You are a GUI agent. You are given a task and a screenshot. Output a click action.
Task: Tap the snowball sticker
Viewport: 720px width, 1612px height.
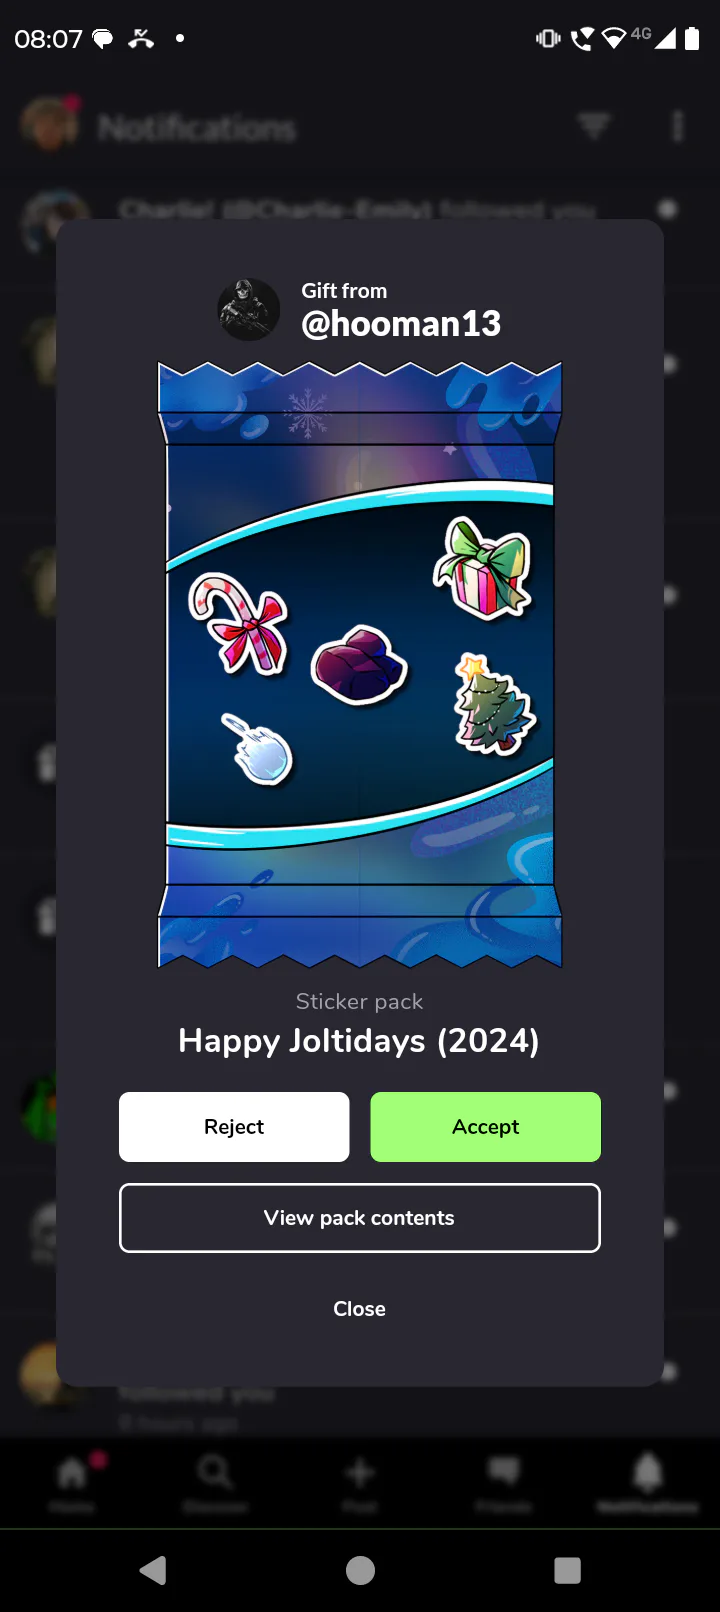257,750
